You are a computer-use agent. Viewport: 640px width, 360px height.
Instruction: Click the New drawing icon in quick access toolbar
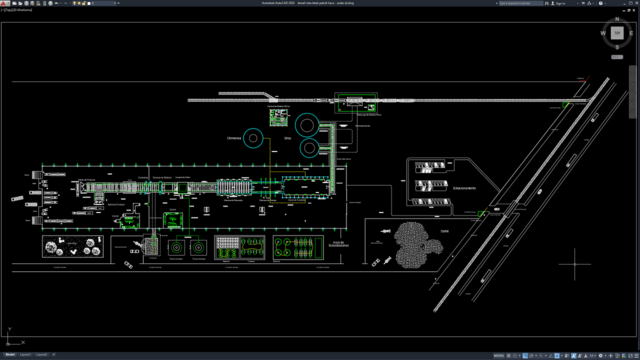[14, 3]
